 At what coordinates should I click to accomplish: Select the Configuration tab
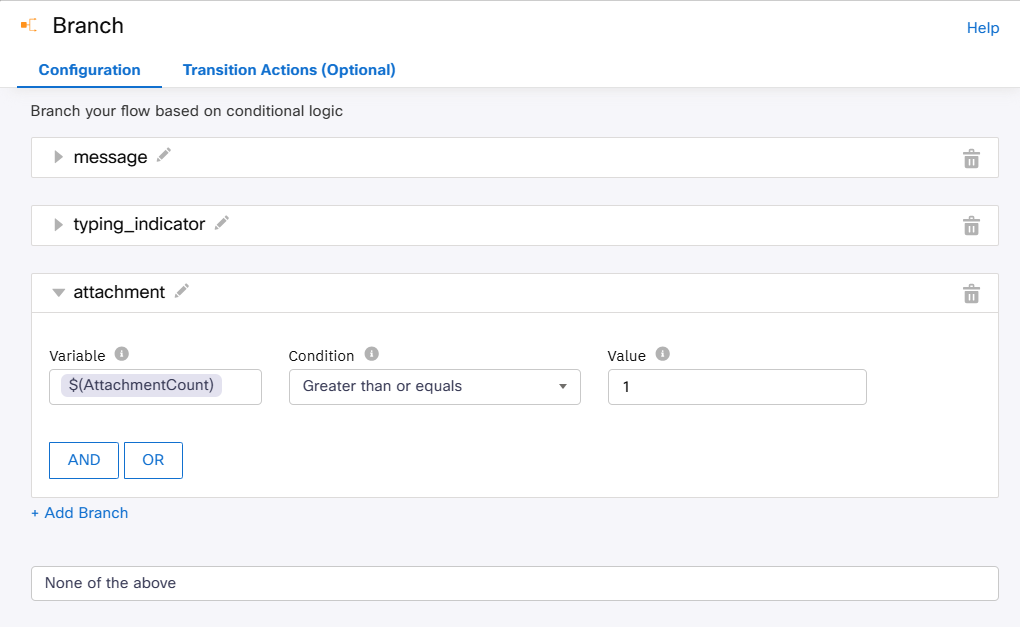click(x=89, y=70)
